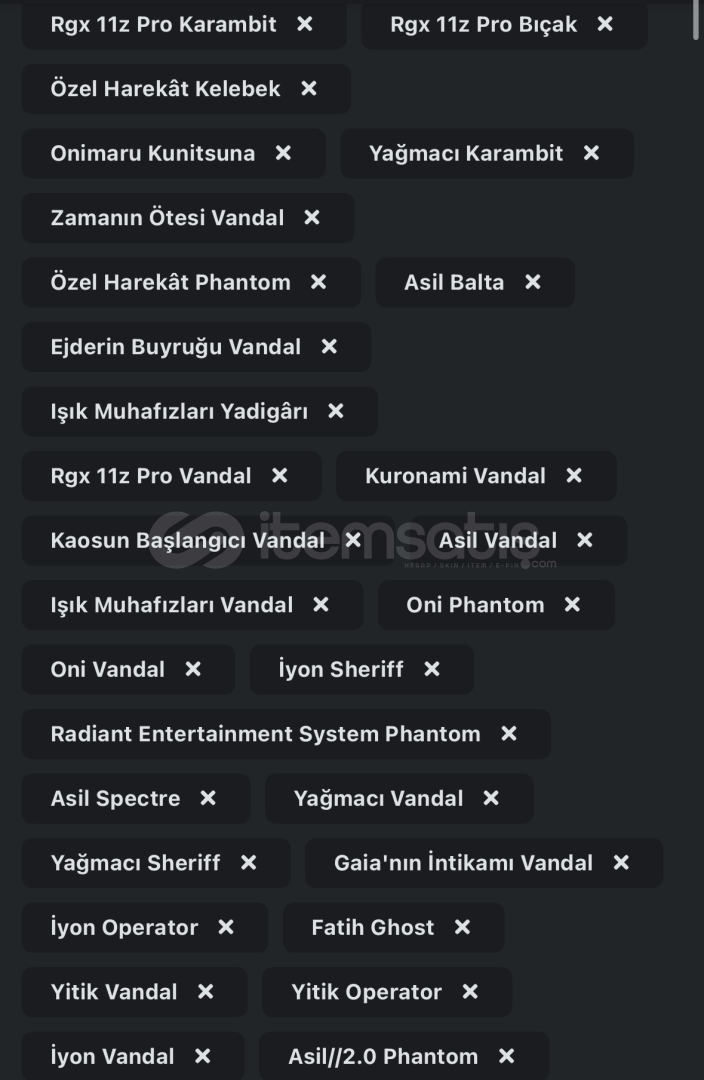Click the X on Kuronami Vandal
The width and height of the screenshot is (704, 1080).
[x=574, y=475]
